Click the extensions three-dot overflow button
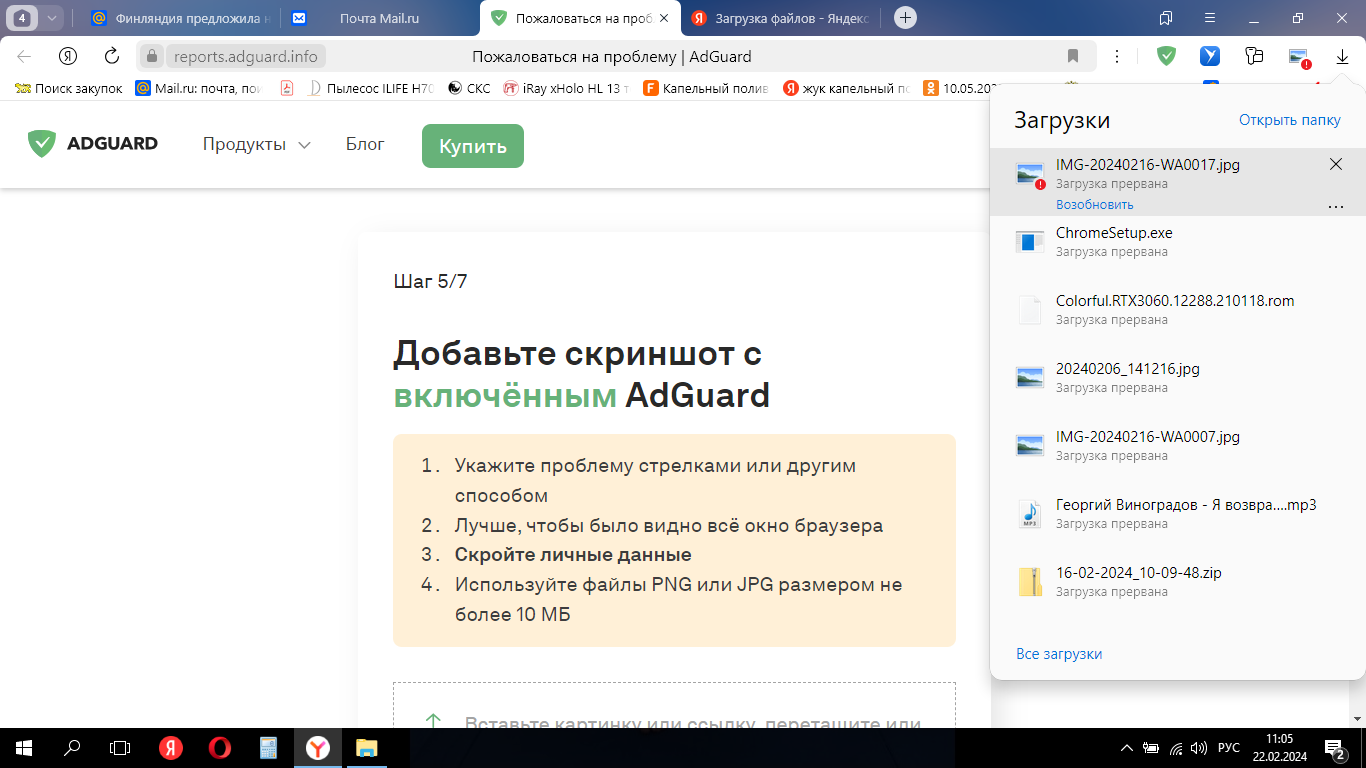 (x=1117, y=57)
